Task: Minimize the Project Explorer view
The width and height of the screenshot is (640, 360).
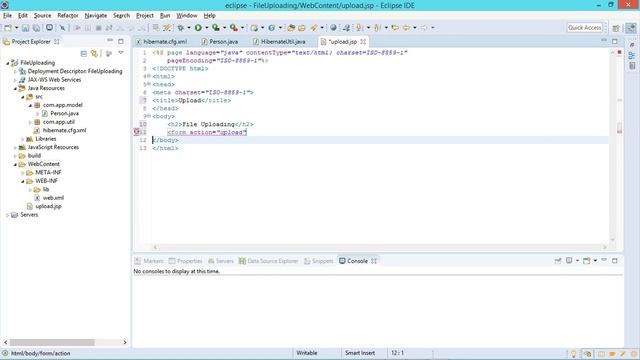Action: (x=110, y=41)
